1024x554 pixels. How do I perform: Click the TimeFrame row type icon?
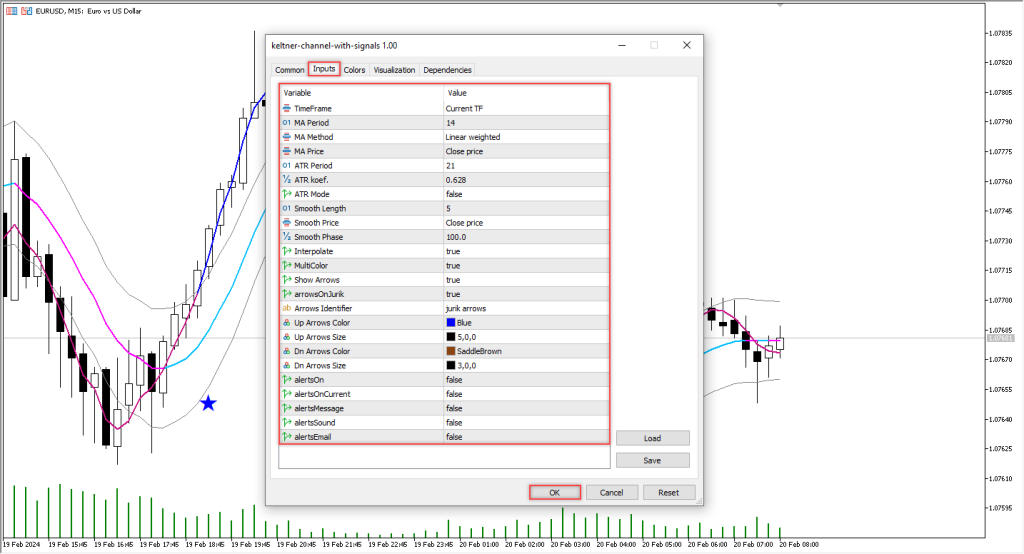pos(287,108)
